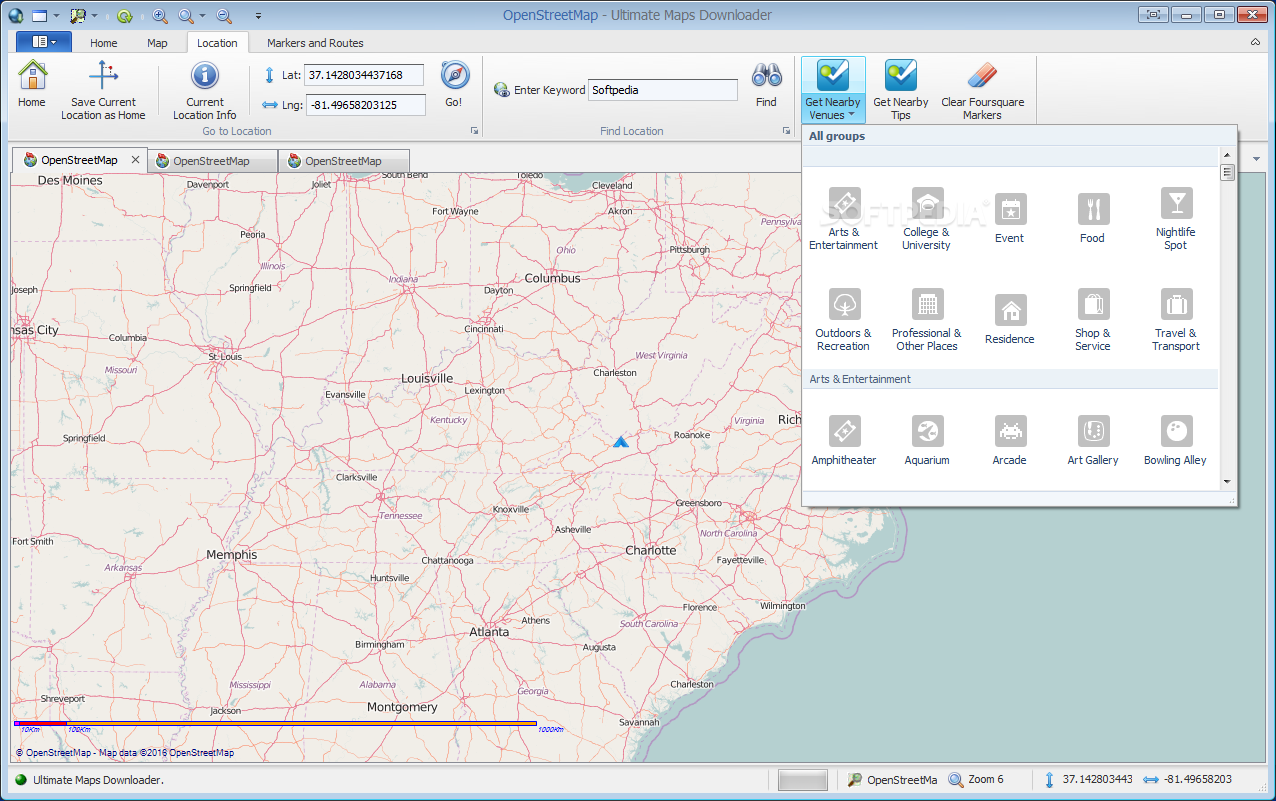The width and height of the screenshot is (1276, 801).
Task: Choose the Bowling Alley venue category
Action: point(1176,441)
